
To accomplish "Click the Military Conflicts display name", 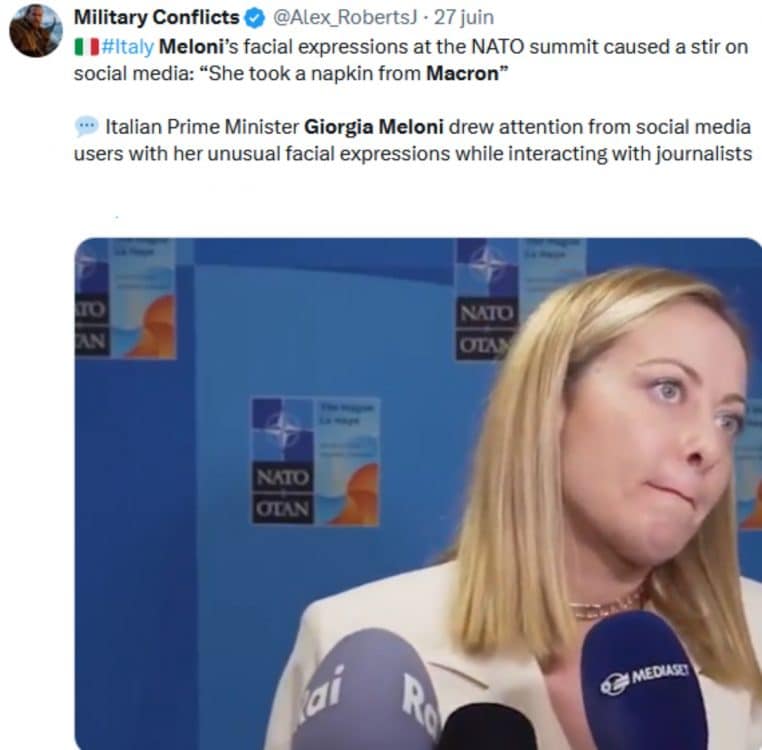I will (x=156, y=17).
